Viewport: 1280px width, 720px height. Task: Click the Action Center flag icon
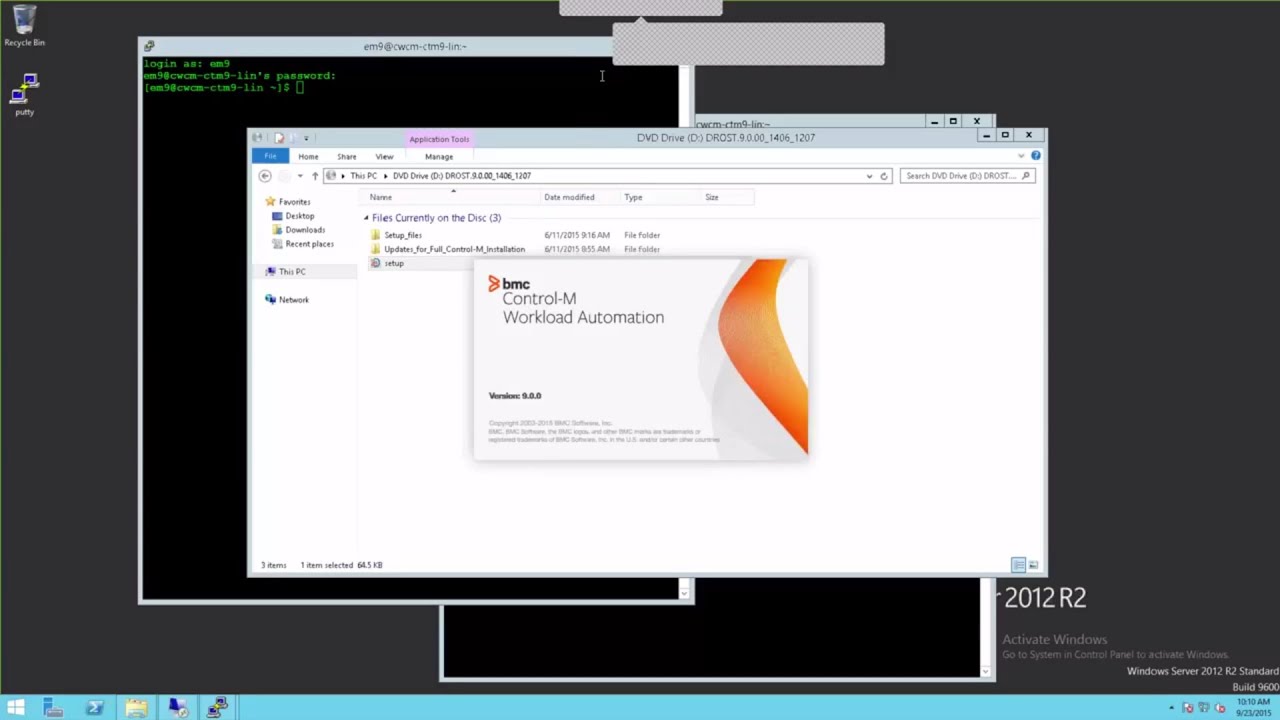(x=1188, y=708)
